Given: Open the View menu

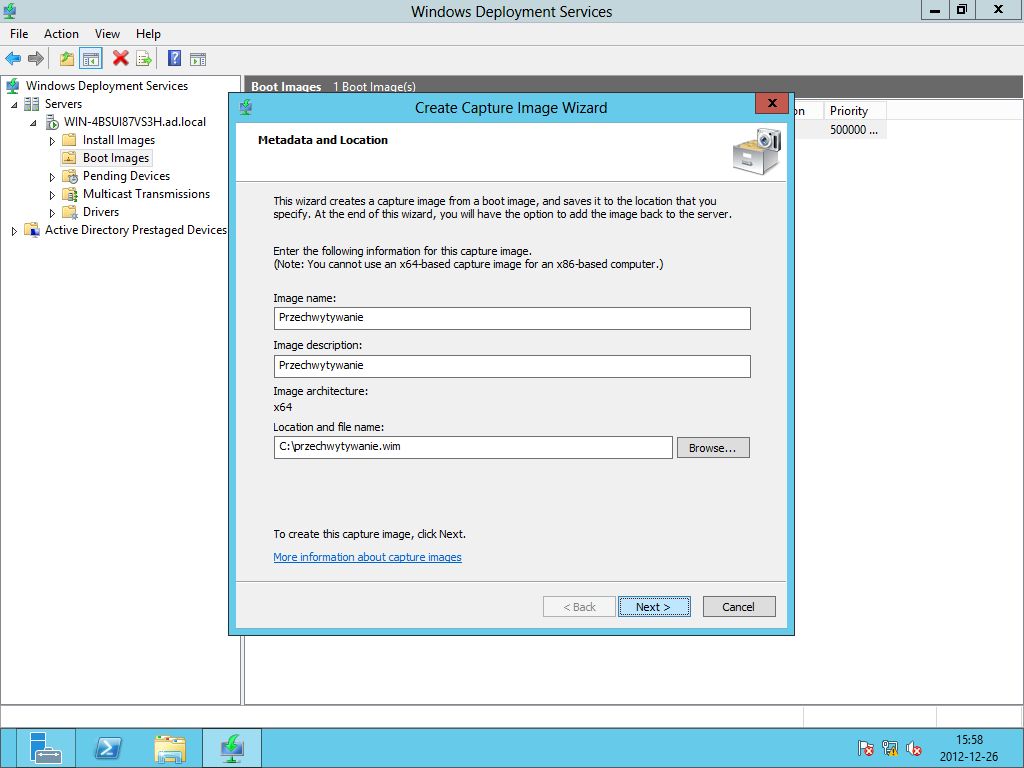Looking at the screenshot, I should tap(107, 34).
